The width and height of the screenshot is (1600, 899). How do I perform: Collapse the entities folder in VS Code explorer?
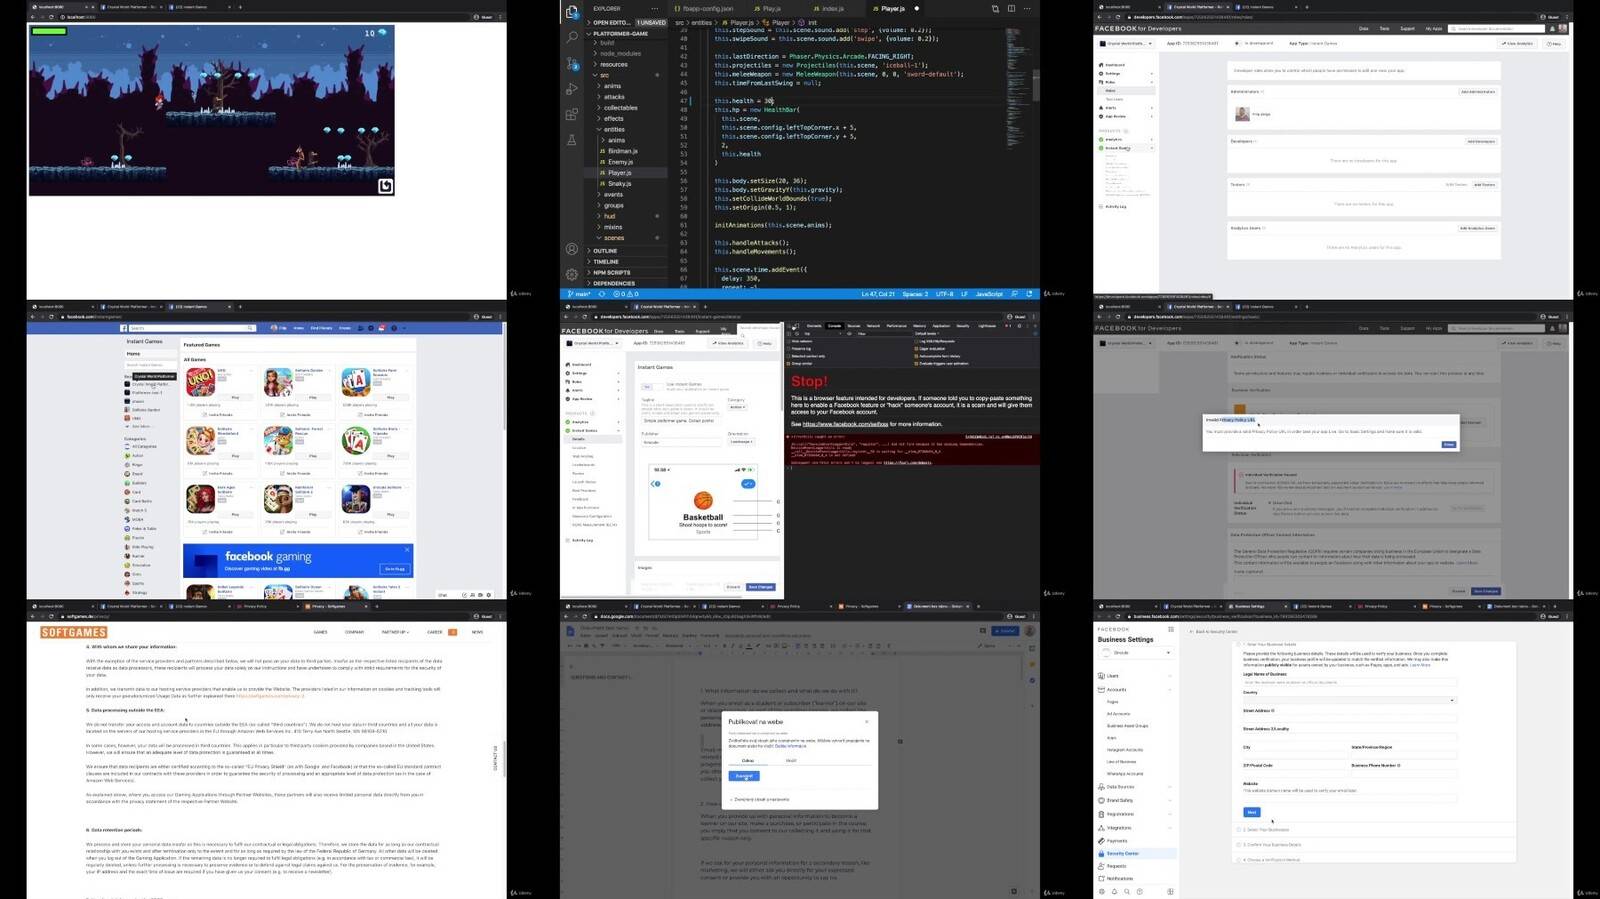click(614, 129)
